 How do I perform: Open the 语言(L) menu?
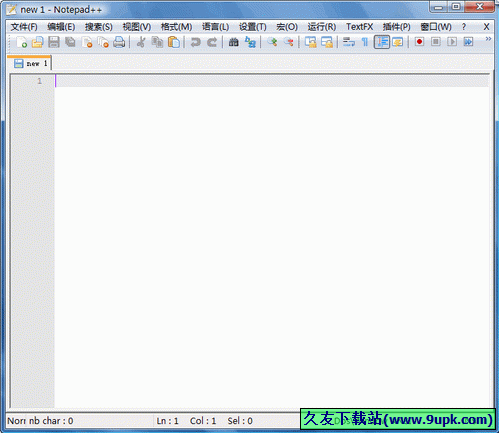click(x=215, y=27)
